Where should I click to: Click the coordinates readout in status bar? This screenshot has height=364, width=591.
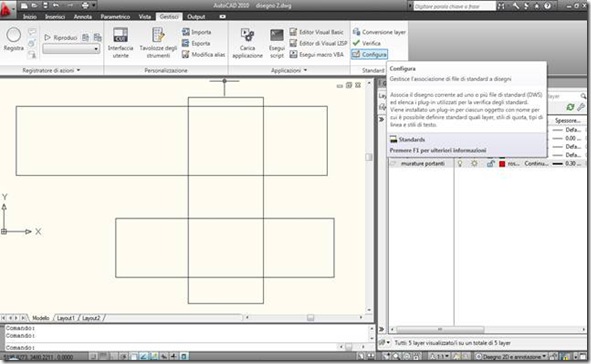38,356
